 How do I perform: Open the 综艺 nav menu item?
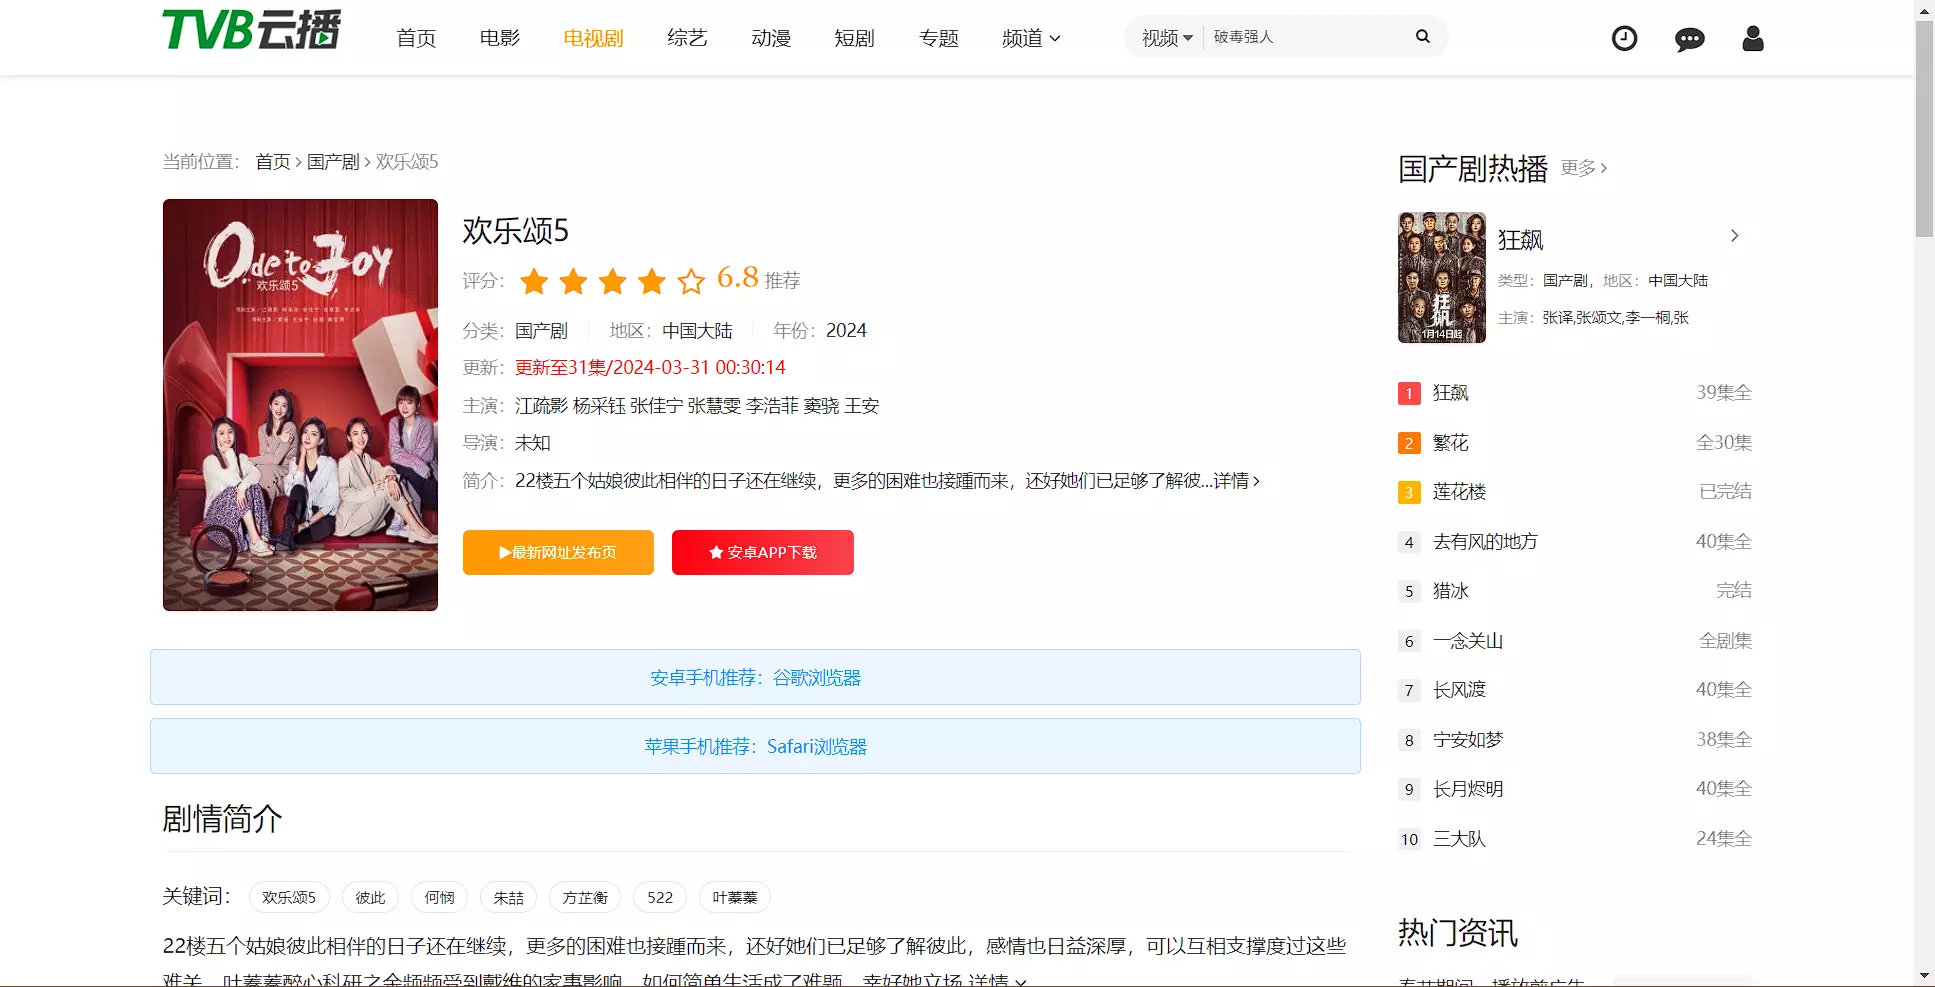[x=687, y=38]
